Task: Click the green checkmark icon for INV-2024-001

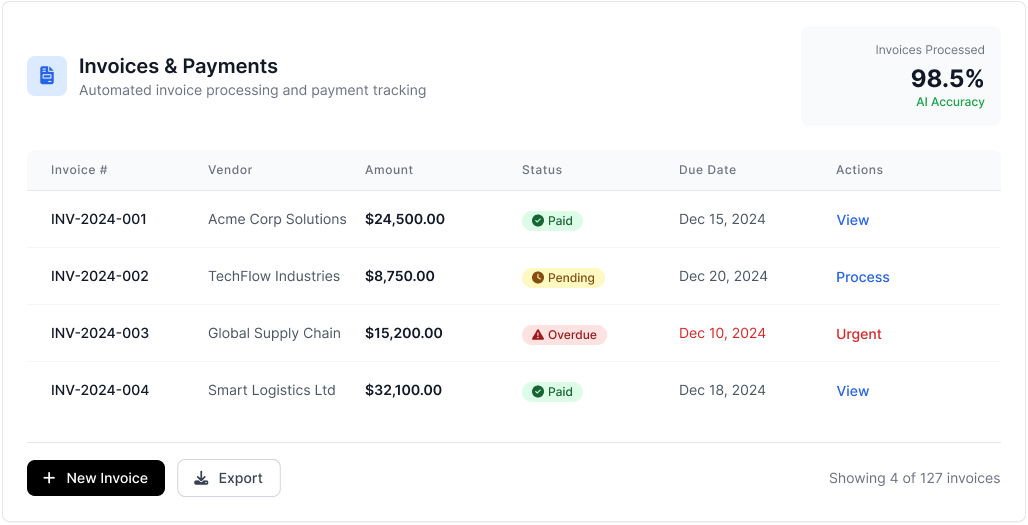Action: click(538, 221)
